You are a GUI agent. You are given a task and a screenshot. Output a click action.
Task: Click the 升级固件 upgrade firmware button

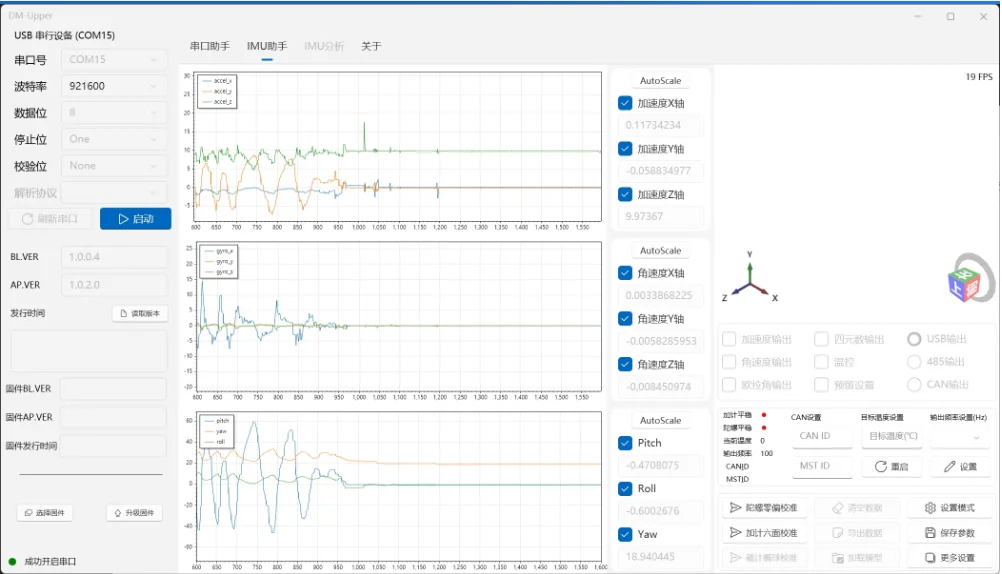click(x=134, y=513)
